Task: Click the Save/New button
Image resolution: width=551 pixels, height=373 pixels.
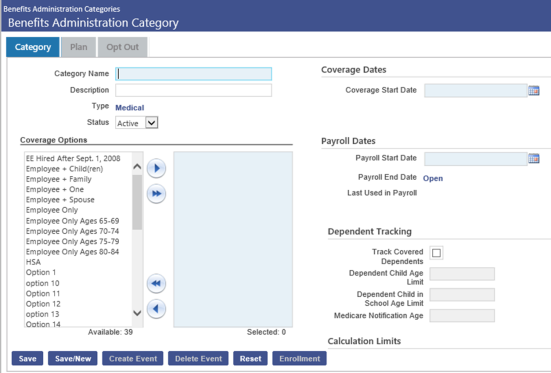Action: (73, 359)
